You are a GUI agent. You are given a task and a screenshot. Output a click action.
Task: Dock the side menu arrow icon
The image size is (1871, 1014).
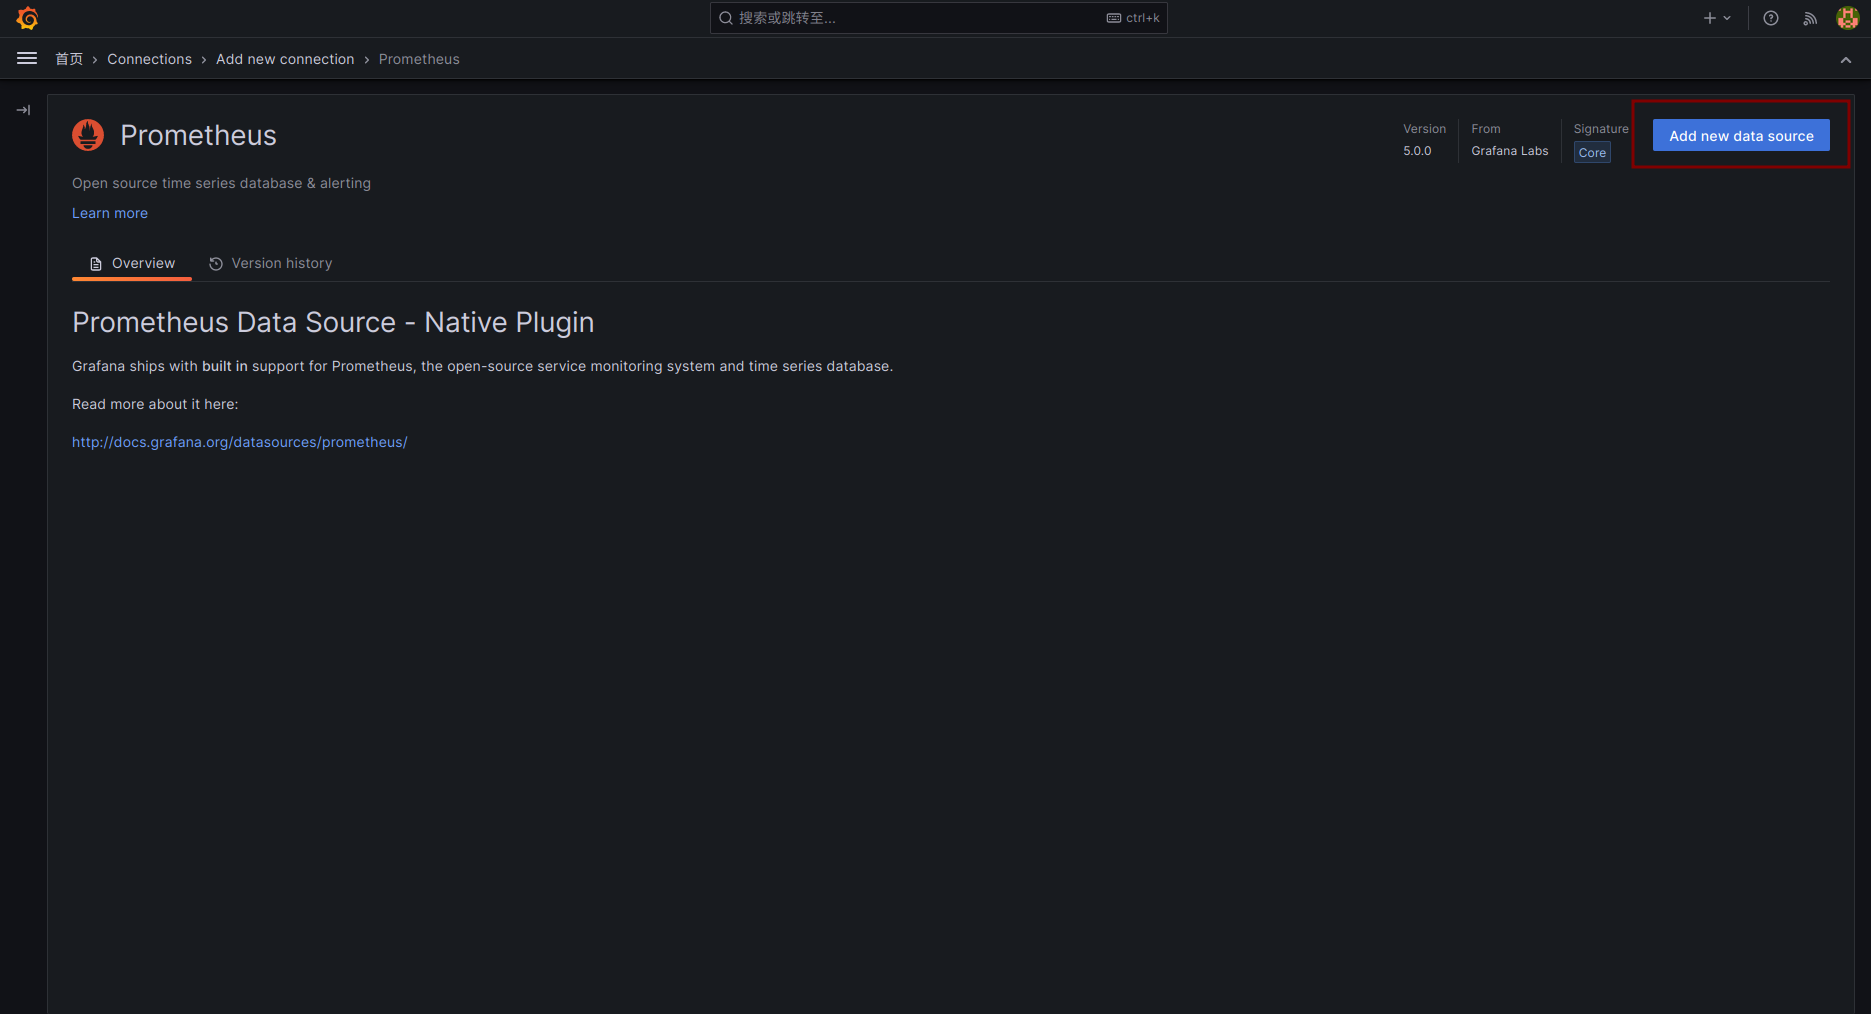[x=23, y=110]
